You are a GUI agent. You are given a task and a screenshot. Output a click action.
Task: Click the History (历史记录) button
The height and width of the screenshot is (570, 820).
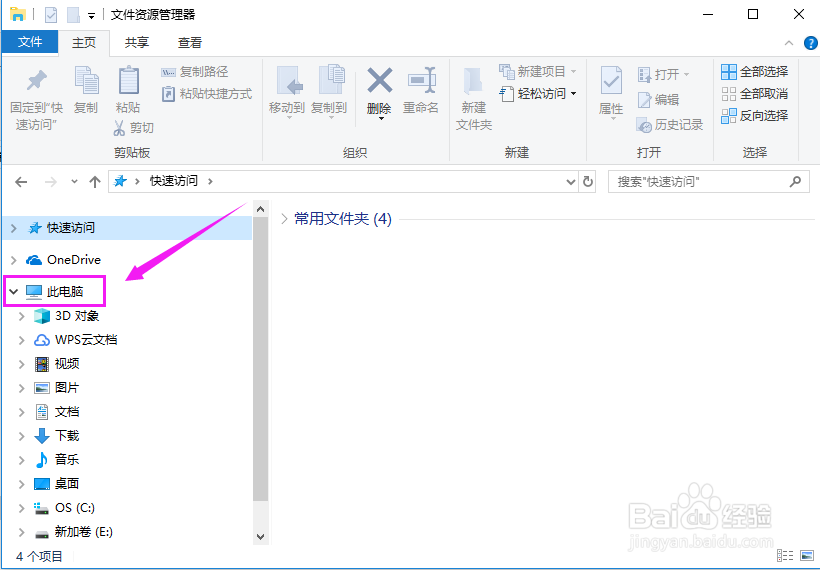[670, 124]
